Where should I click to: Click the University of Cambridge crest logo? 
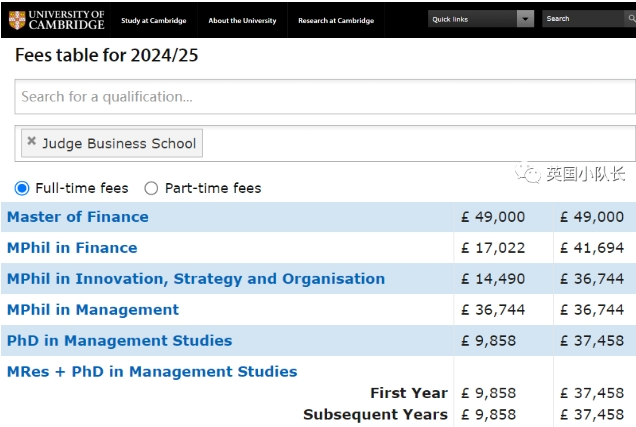point(17,19)
